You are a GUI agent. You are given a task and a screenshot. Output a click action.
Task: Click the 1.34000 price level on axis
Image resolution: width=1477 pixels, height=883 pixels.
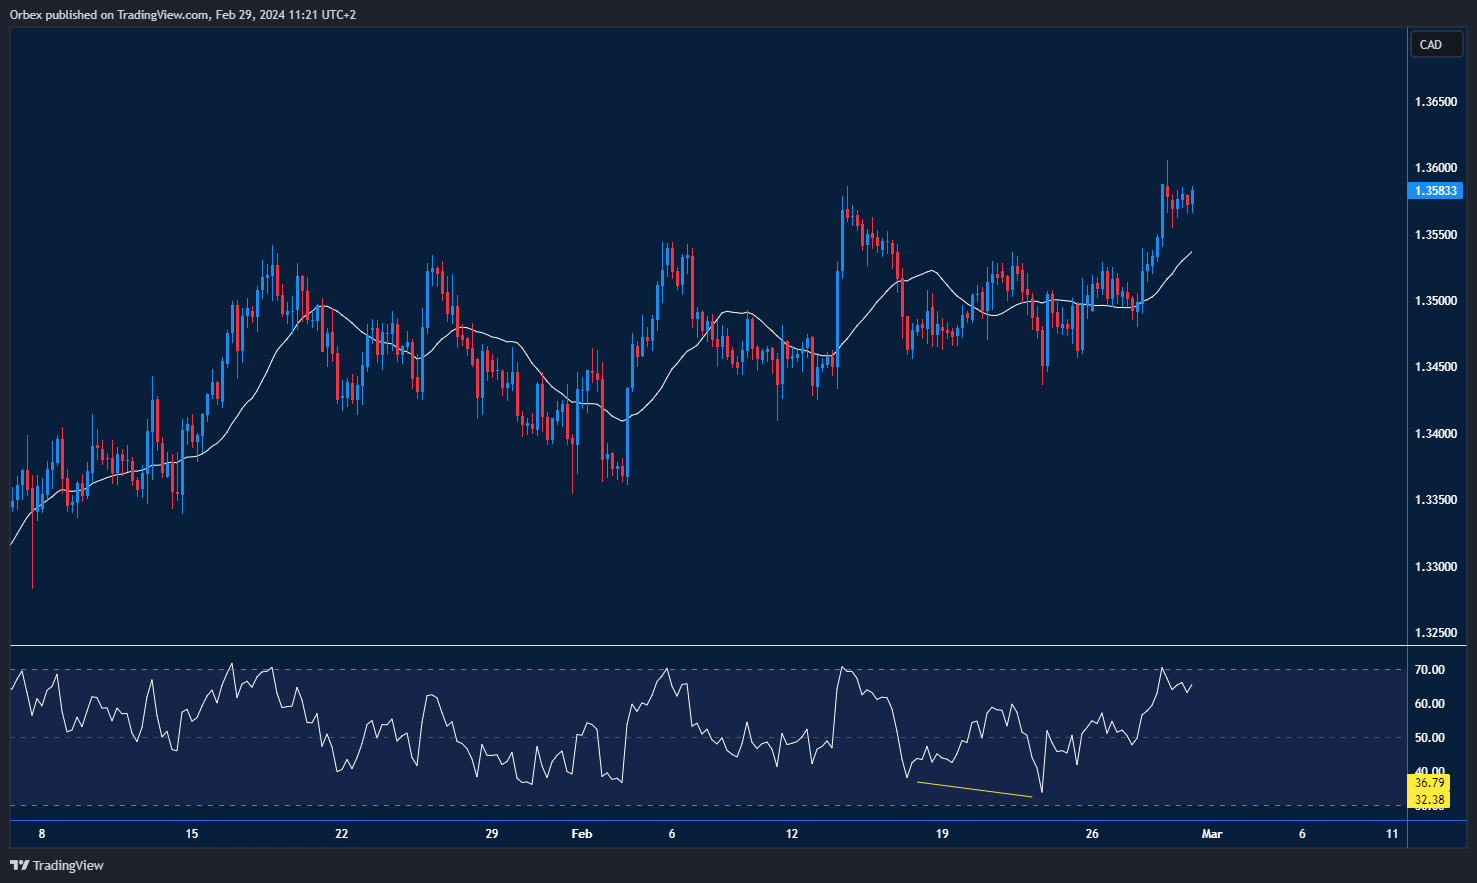[x=1435, y=434]
